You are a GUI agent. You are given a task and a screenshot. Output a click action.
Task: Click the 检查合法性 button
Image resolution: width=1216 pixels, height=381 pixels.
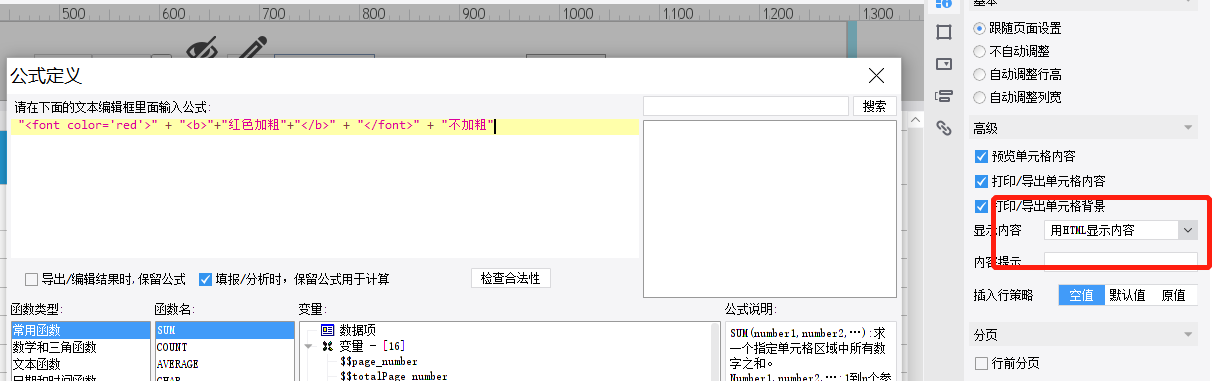coord(510,278)
